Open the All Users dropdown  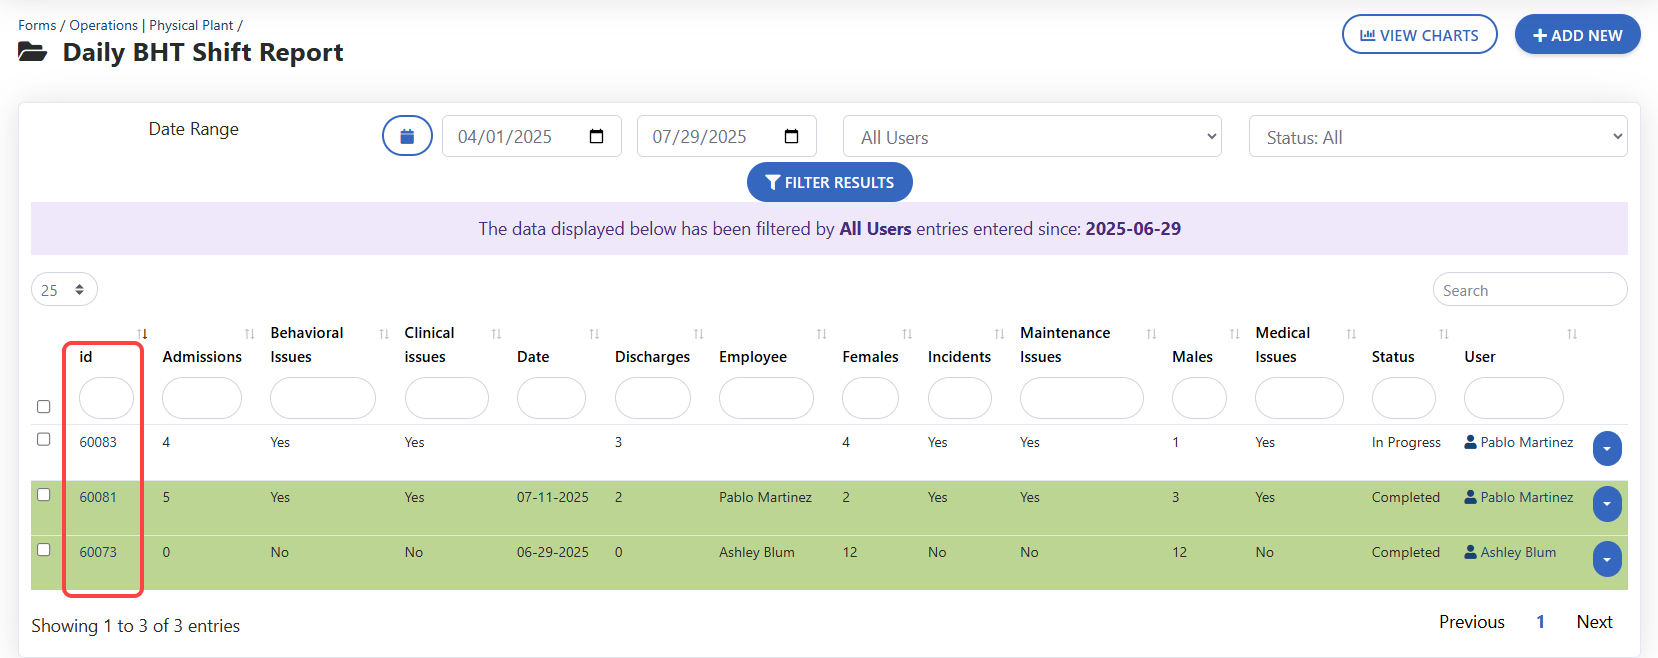[1033, 137]
